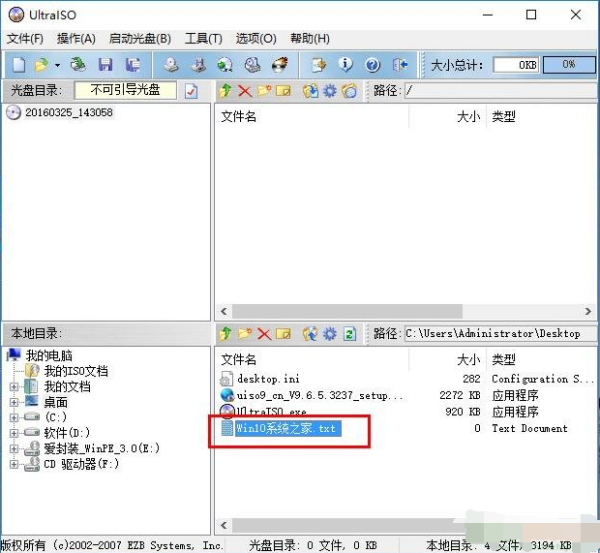Click the Convert image format icon
The width and height of the screenshot is (600, 553).
click(225, 65)
